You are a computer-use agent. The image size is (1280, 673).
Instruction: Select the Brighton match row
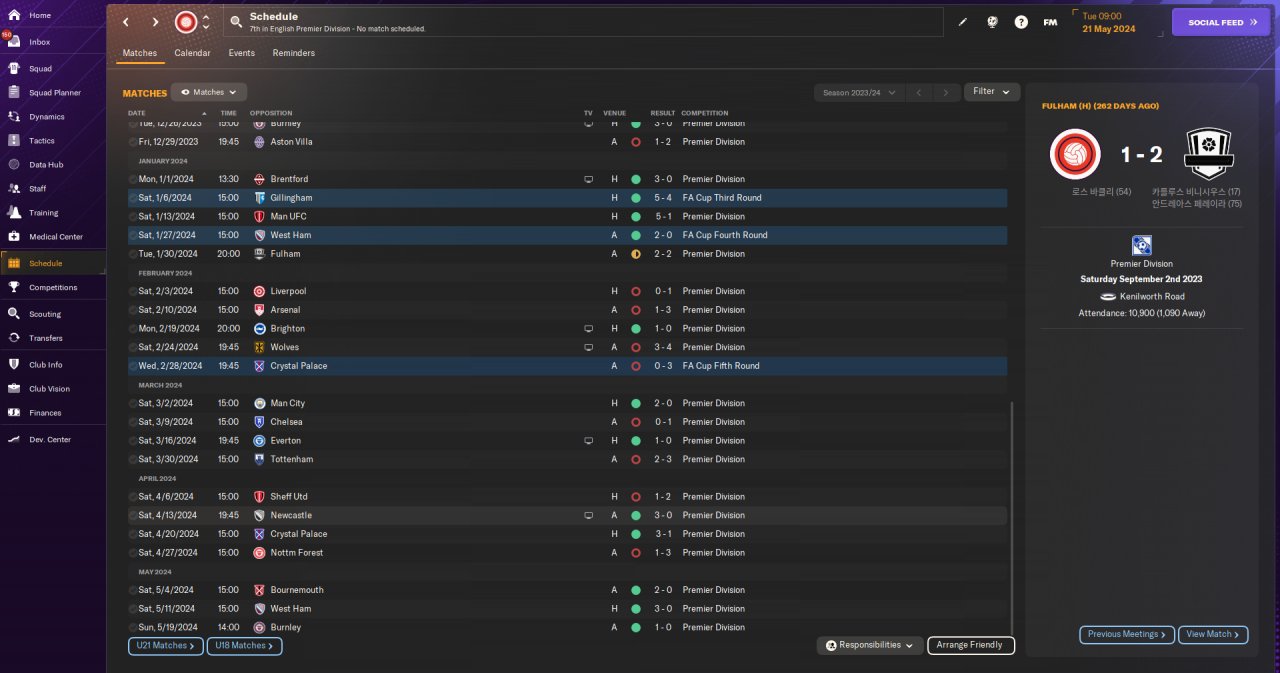[567, 328]
